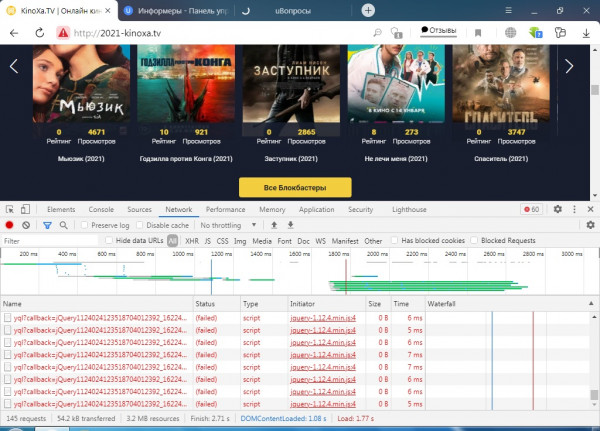This screenshot has height=431, width=600.
Task: Export HAR with the download arrow
Action: point(290,225)
